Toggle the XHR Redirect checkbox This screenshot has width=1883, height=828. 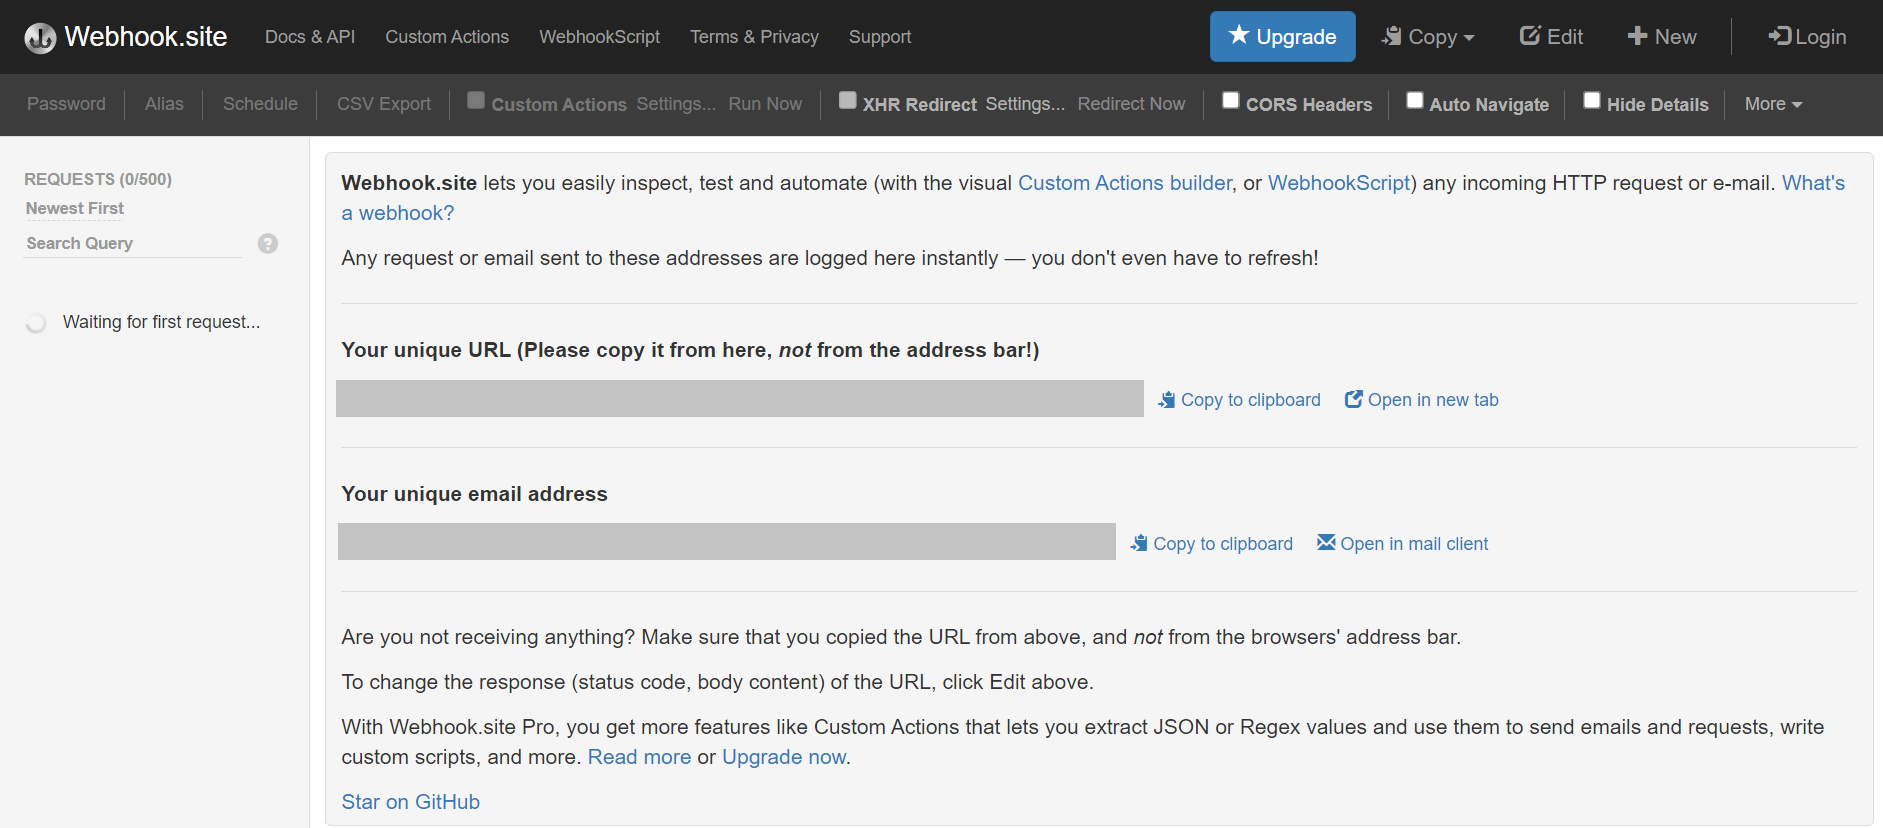click(x=848, y=100)
